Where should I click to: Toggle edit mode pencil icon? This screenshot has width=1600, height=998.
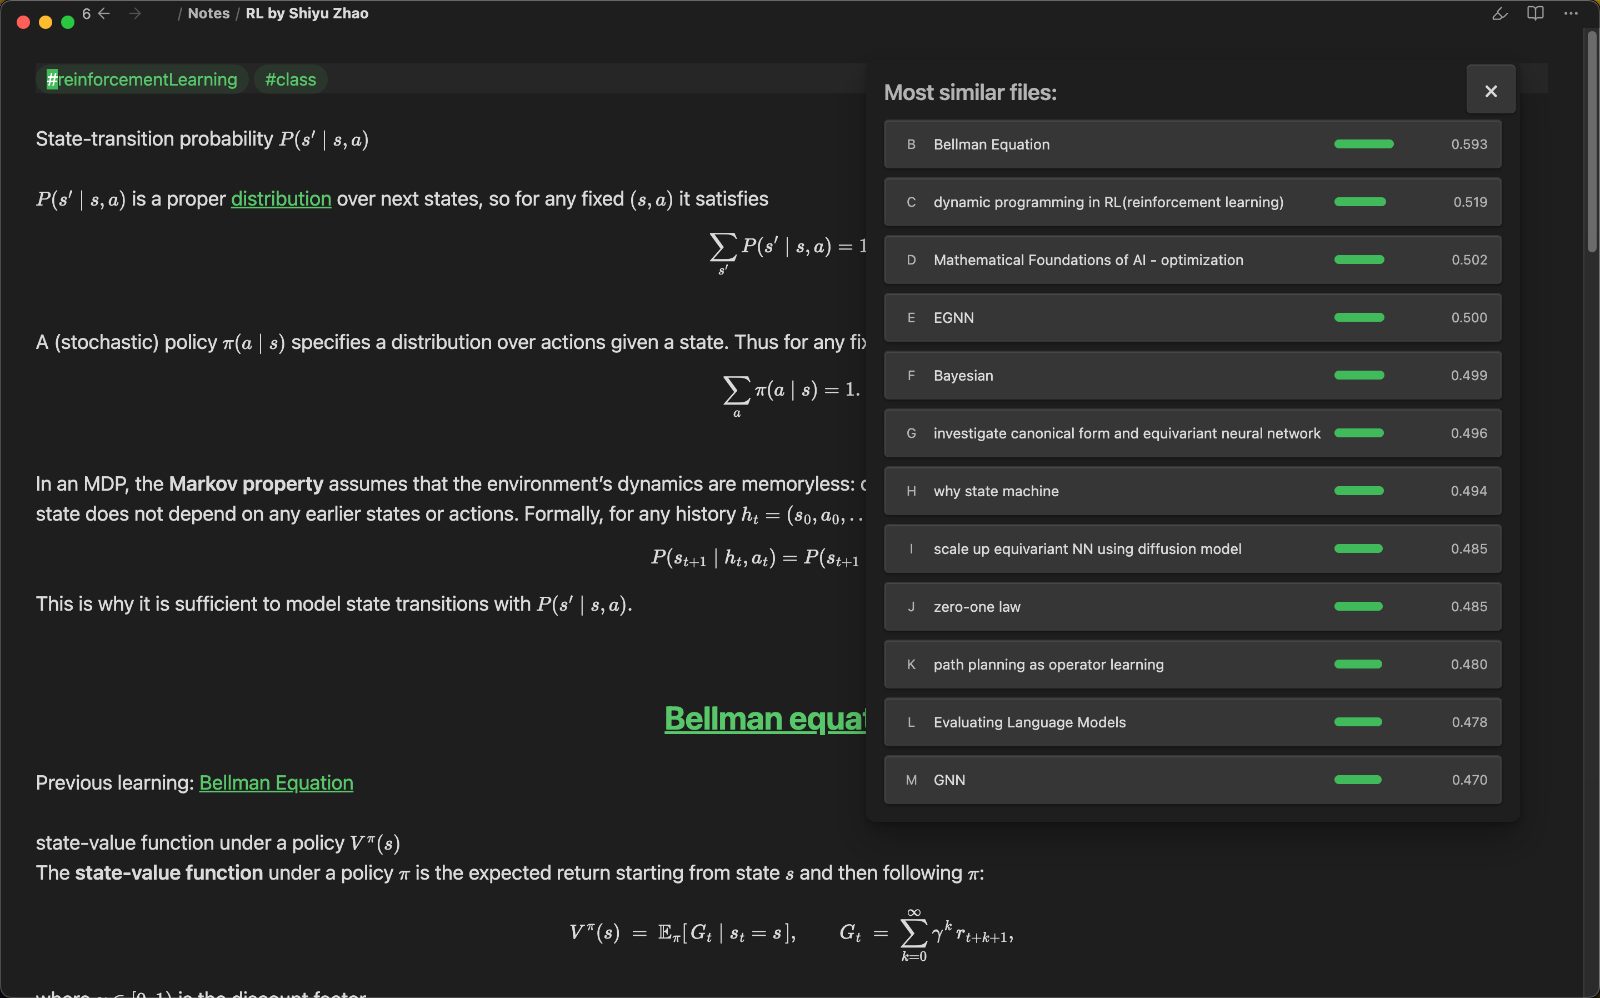click(x=1499, y=14)
